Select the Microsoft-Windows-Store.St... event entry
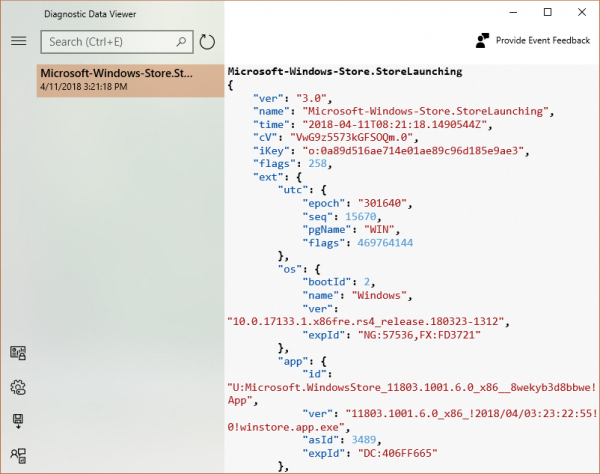This screenshot has height=474, width=600. coord(130,80)
